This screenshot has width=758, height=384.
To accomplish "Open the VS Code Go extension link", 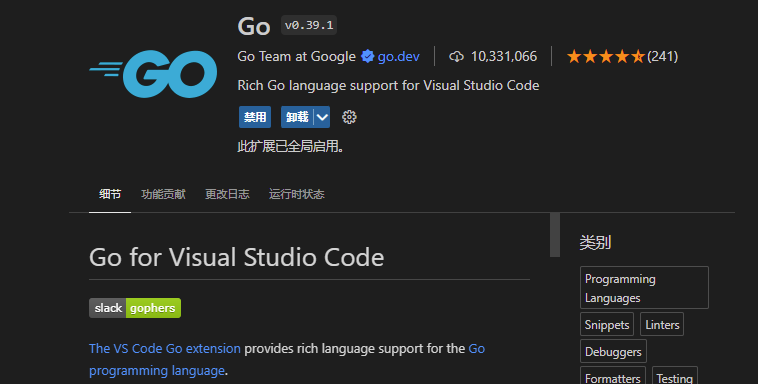I will (165, 349).
